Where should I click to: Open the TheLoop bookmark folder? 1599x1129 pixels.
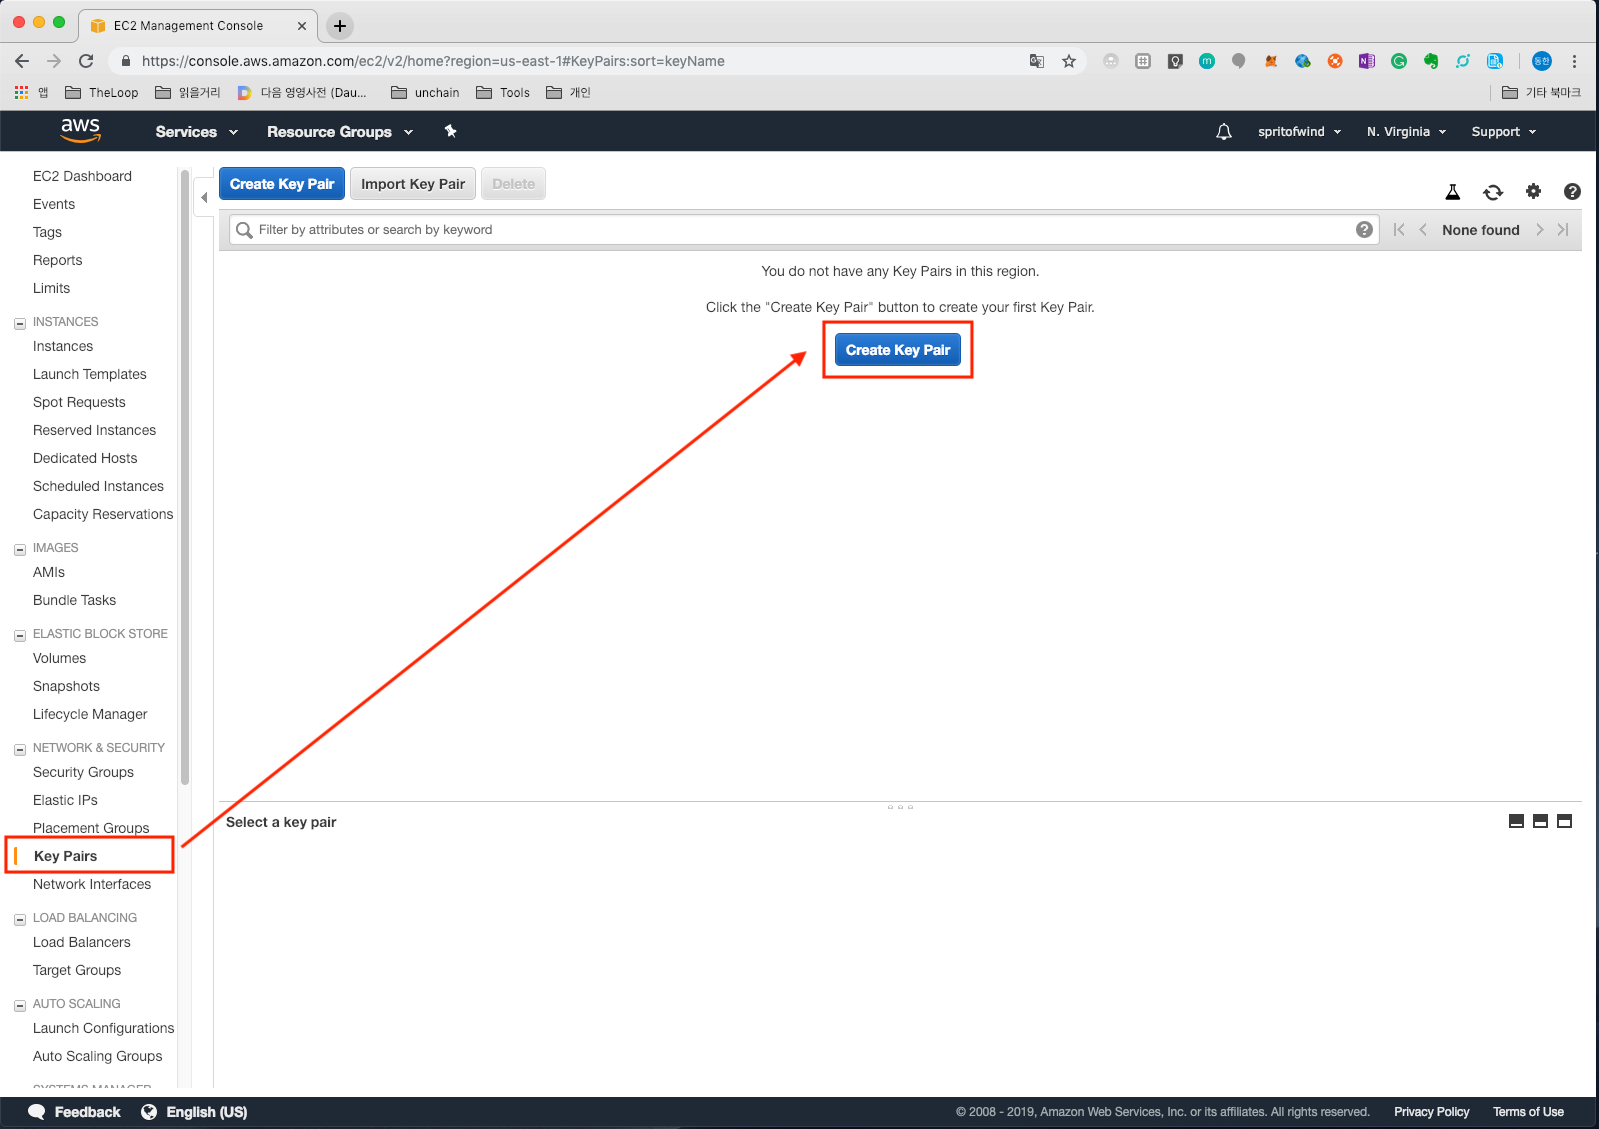[101, 93]
